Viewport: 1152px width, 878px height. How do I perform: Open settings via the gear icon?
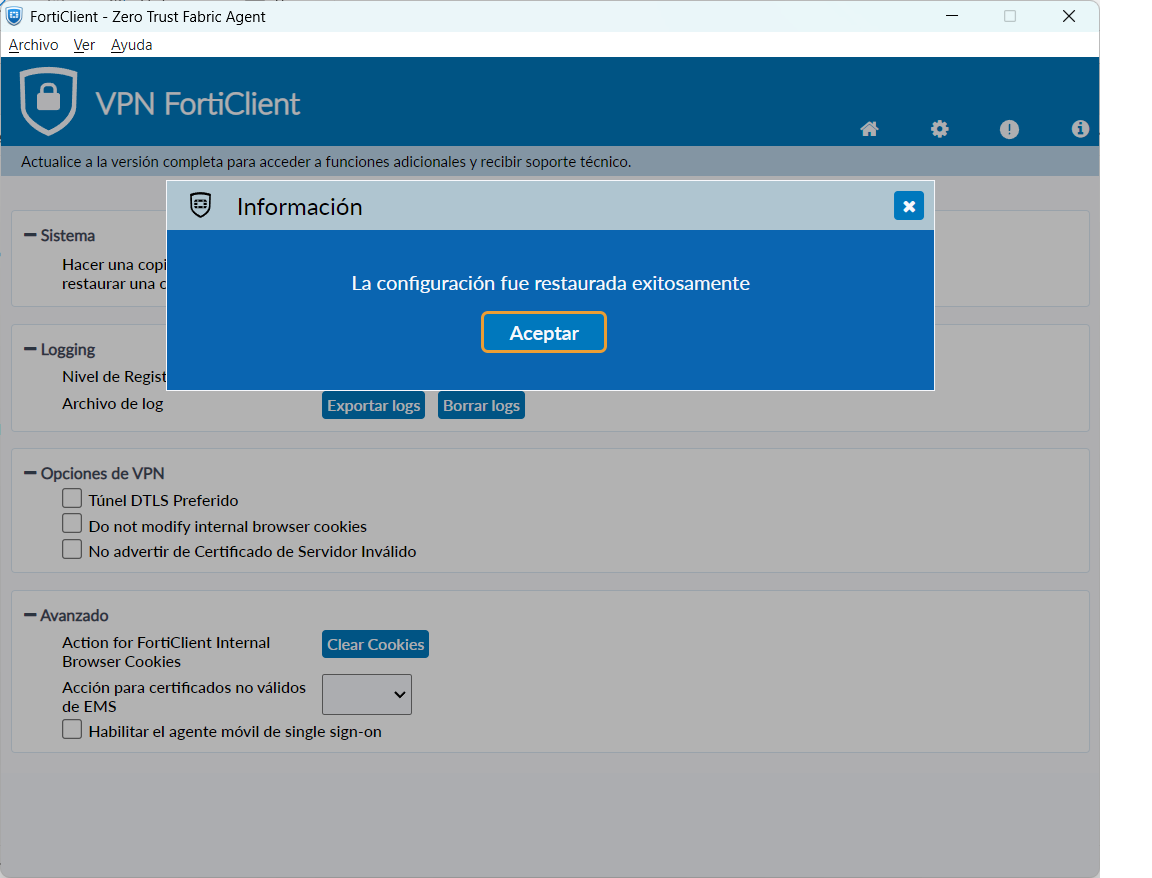[x=939, y=129]
